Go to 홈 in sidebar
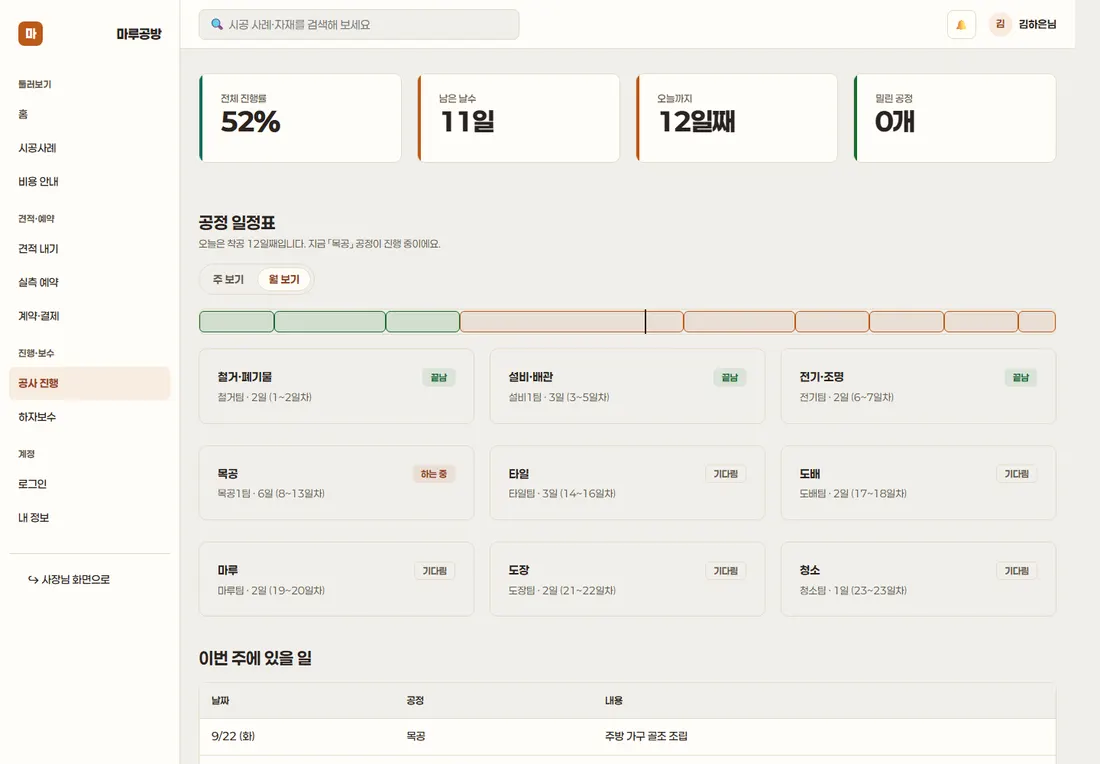This screenshot has width=1100, height=764. pyautogui.click(x=89, y=114)
